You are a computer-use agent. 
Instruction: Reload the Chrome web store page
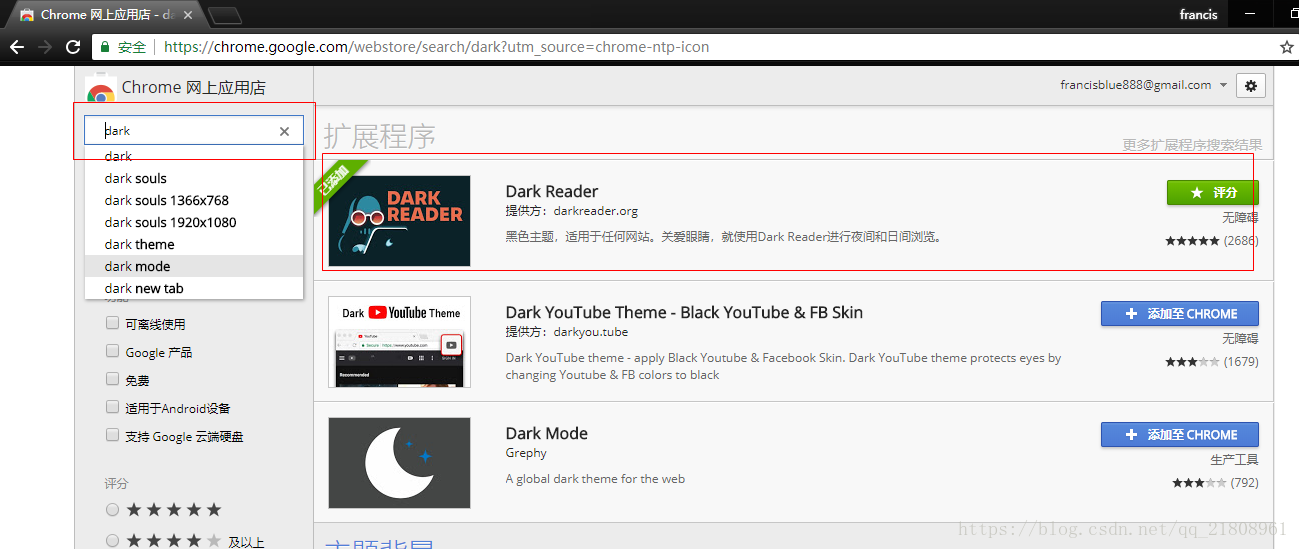(73, 47)
